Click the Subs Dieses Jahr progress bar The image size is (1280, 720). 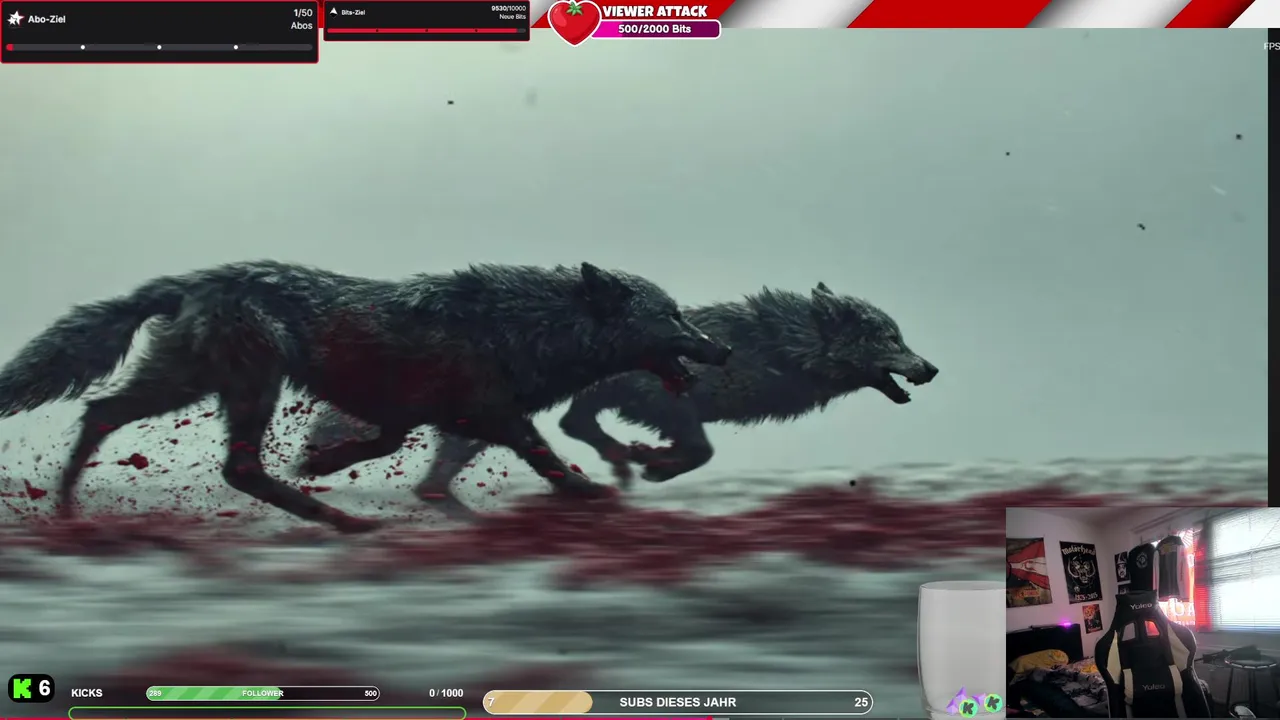tap(677, 702)
